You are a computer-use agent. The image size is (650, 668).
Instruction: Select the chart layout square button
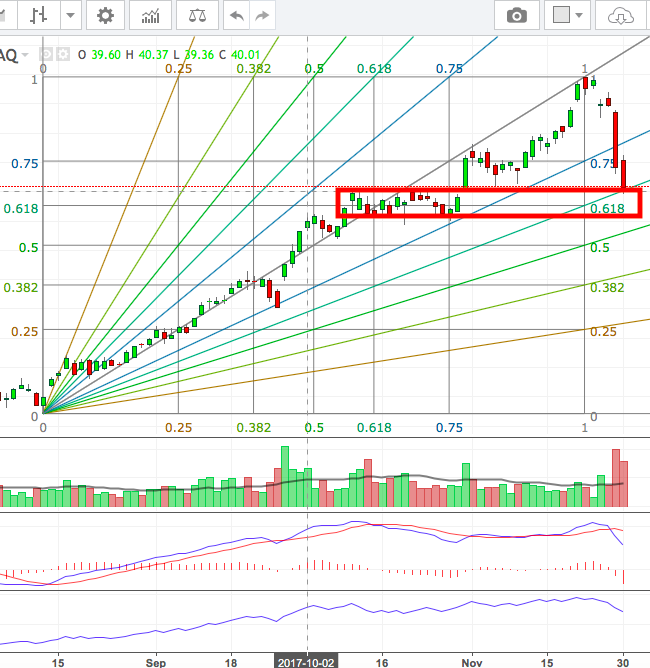(561, 16)
